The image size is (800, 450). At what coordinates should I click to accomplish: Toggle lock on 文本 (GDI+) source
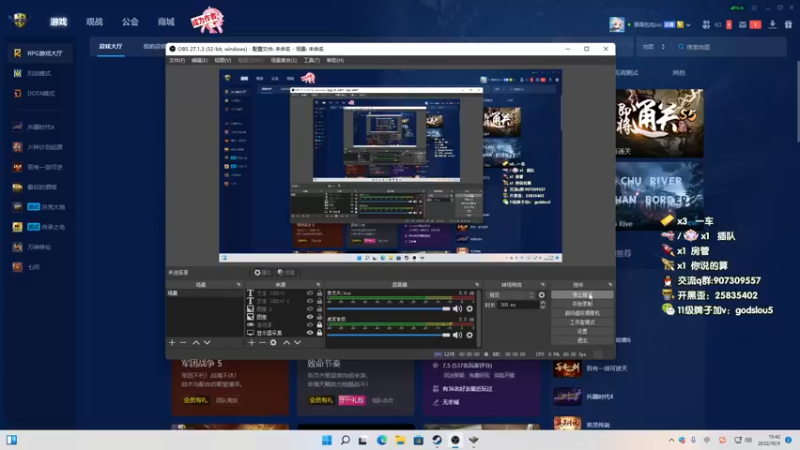(x=319, y=293)
